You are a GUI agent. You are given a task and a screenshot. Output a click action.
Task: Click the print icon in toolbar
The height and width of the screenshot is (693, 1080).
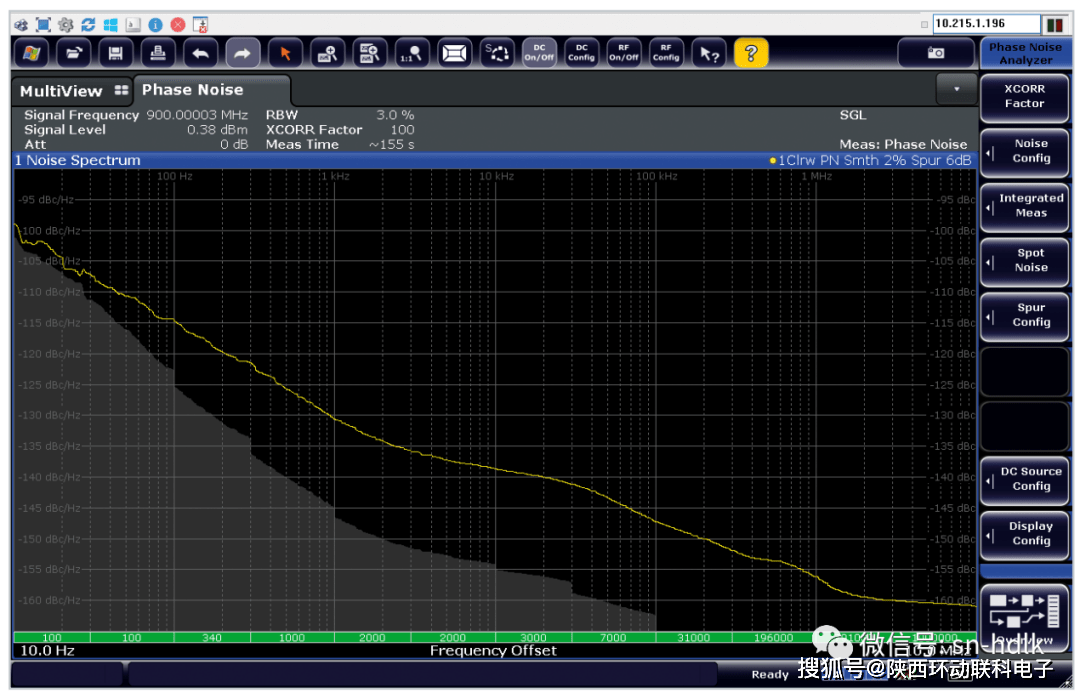point(158,53)
